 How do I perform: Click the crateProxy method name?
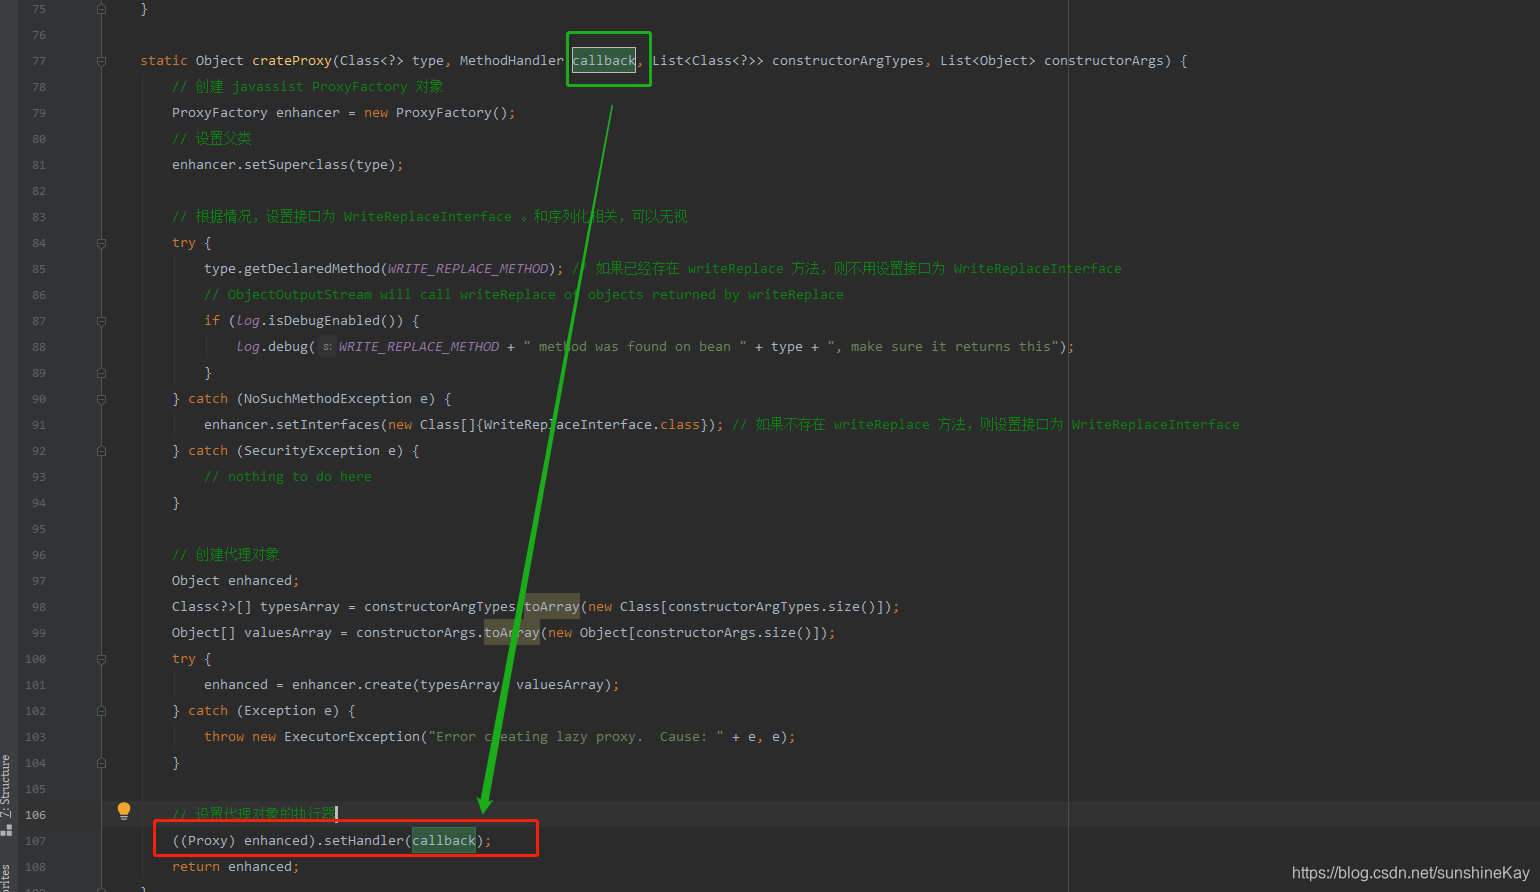coord(291,61)
